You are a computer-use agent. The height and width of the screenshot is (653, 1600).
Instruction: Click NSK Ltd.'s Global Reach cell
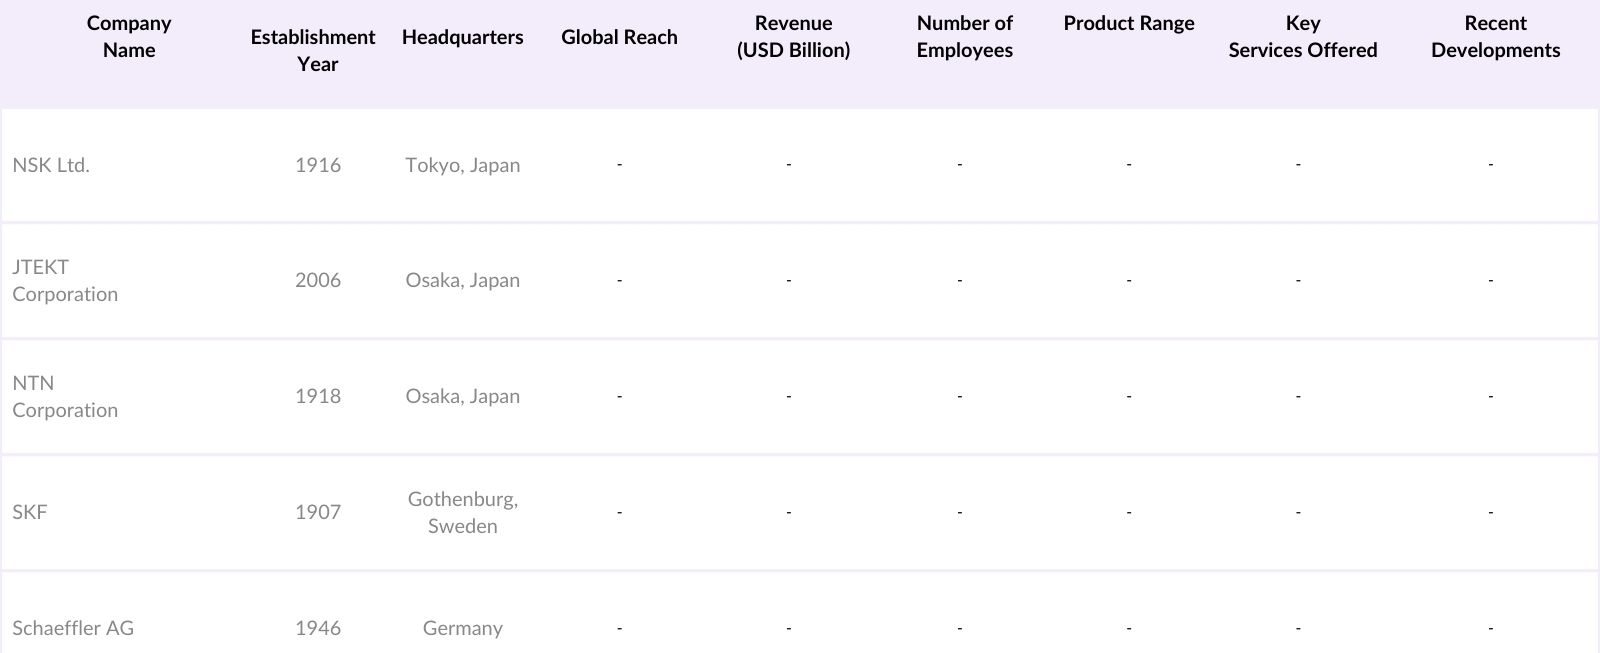[619, 164]
